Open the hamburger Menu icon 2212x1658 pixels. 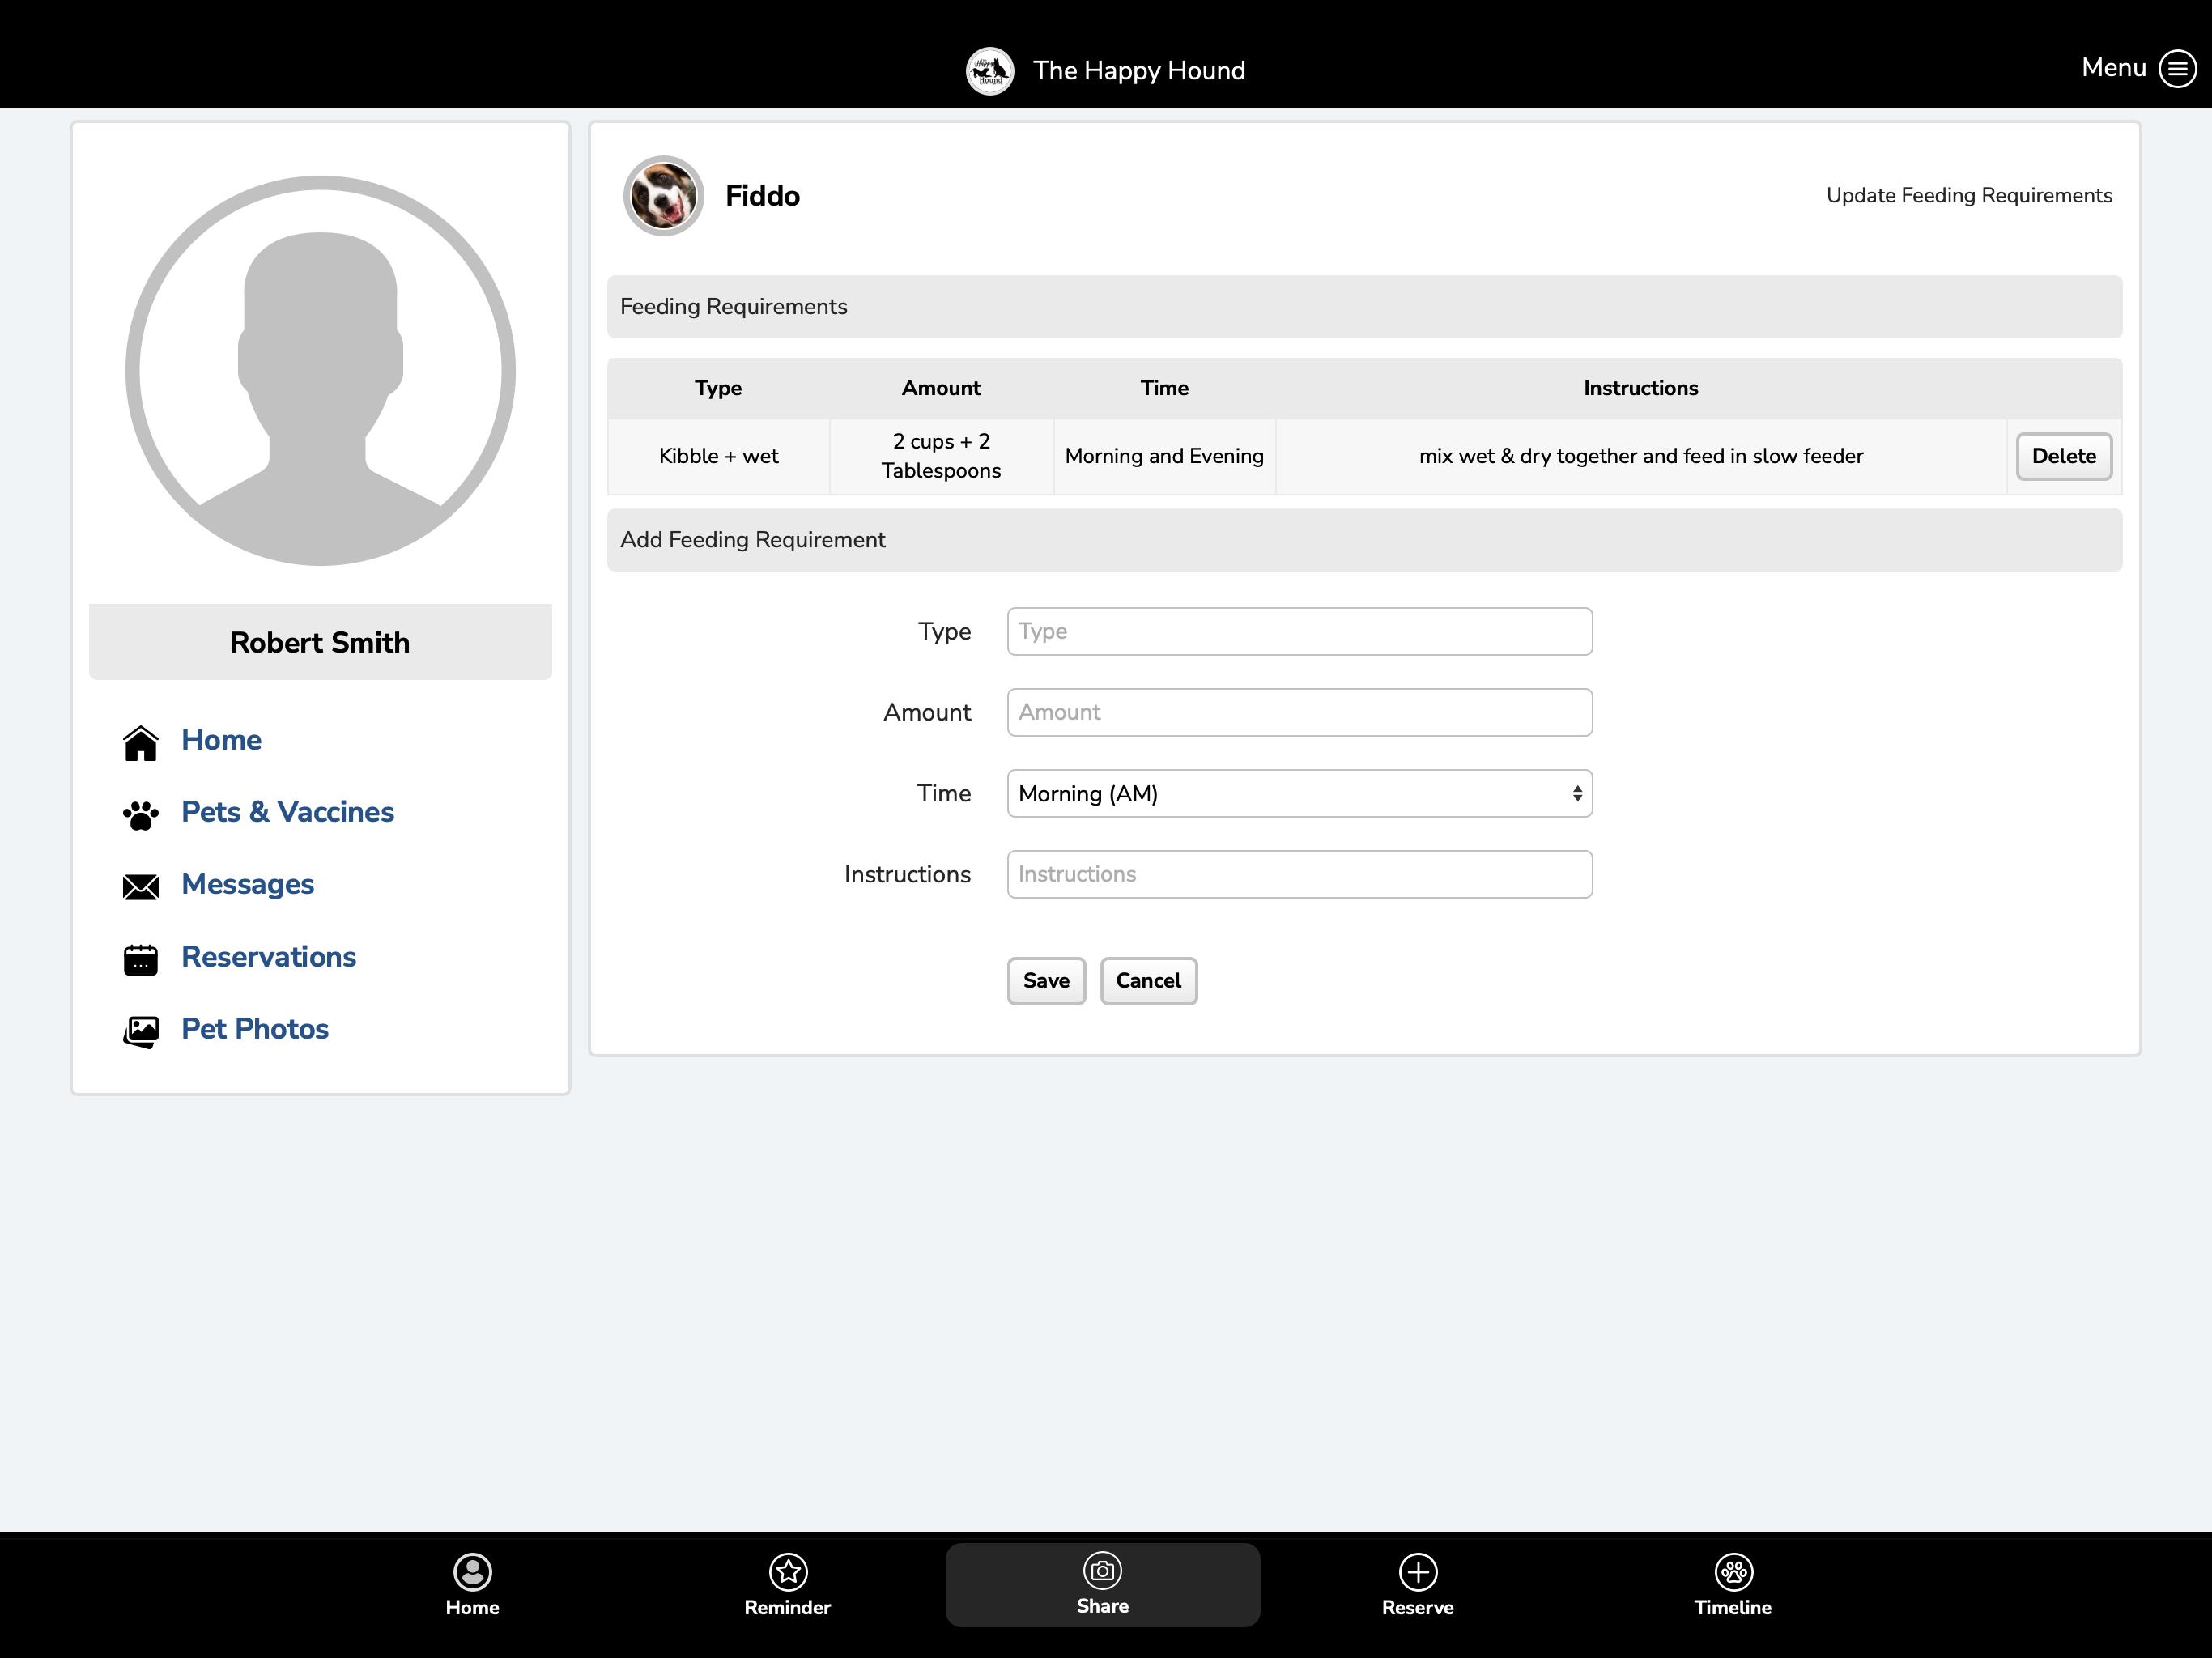pyautogui.click(x=2177, y=69)
